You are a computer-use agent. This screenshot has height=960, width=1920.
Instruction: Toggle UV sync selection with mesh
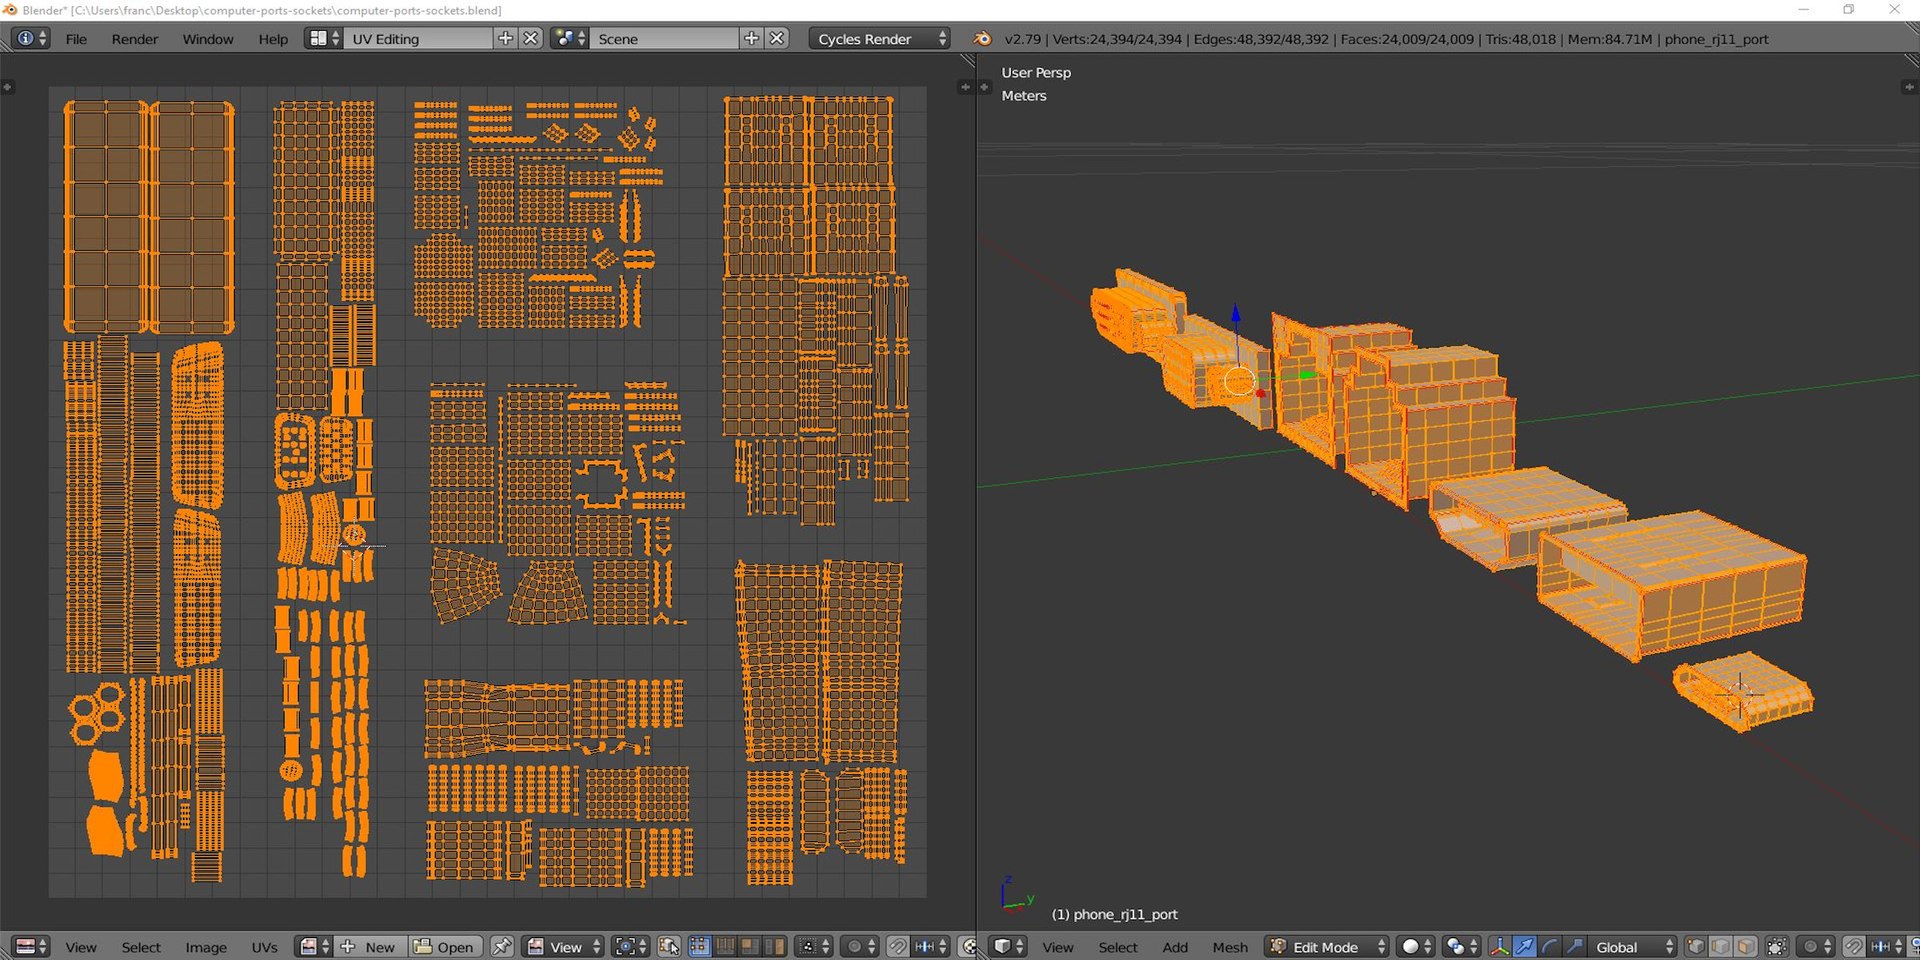pos(670,946)
